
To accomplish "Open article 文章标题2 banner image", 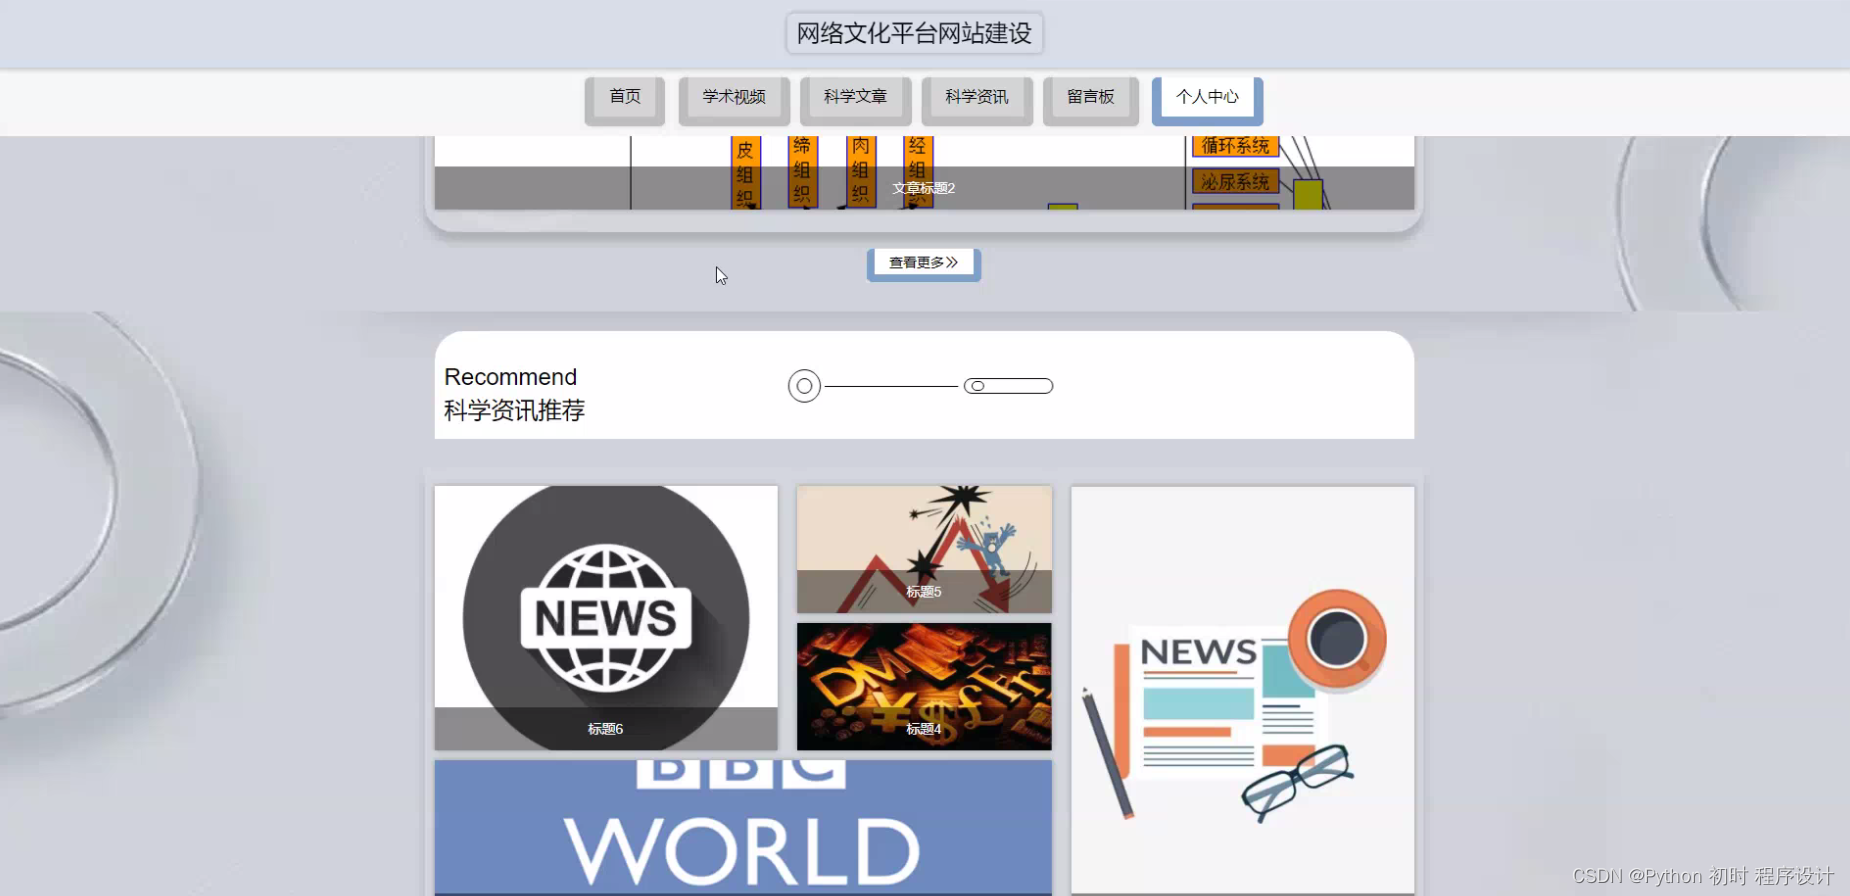I will 924,173.
